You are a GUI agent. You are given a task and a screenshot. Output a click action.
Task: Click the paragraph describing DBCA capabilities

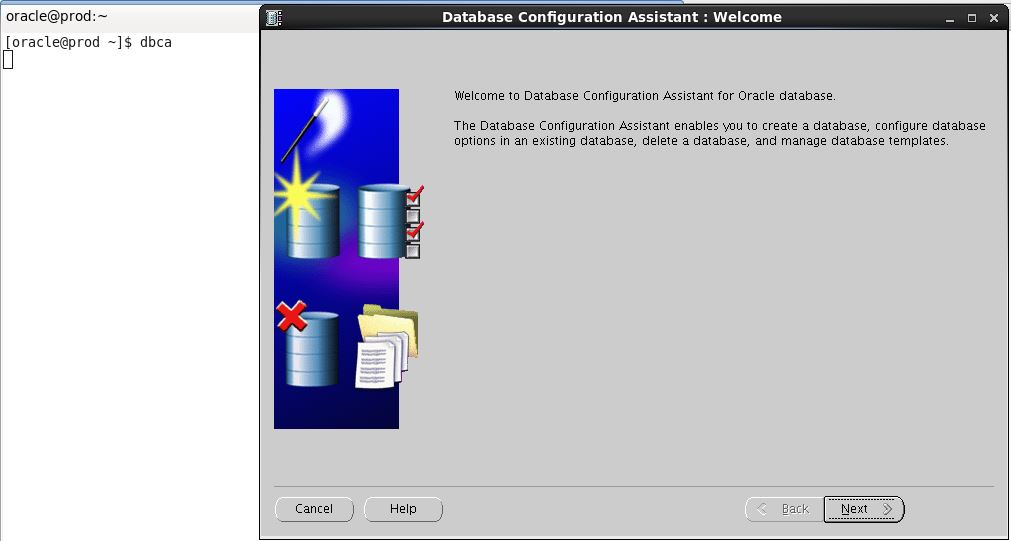[720, 133]
